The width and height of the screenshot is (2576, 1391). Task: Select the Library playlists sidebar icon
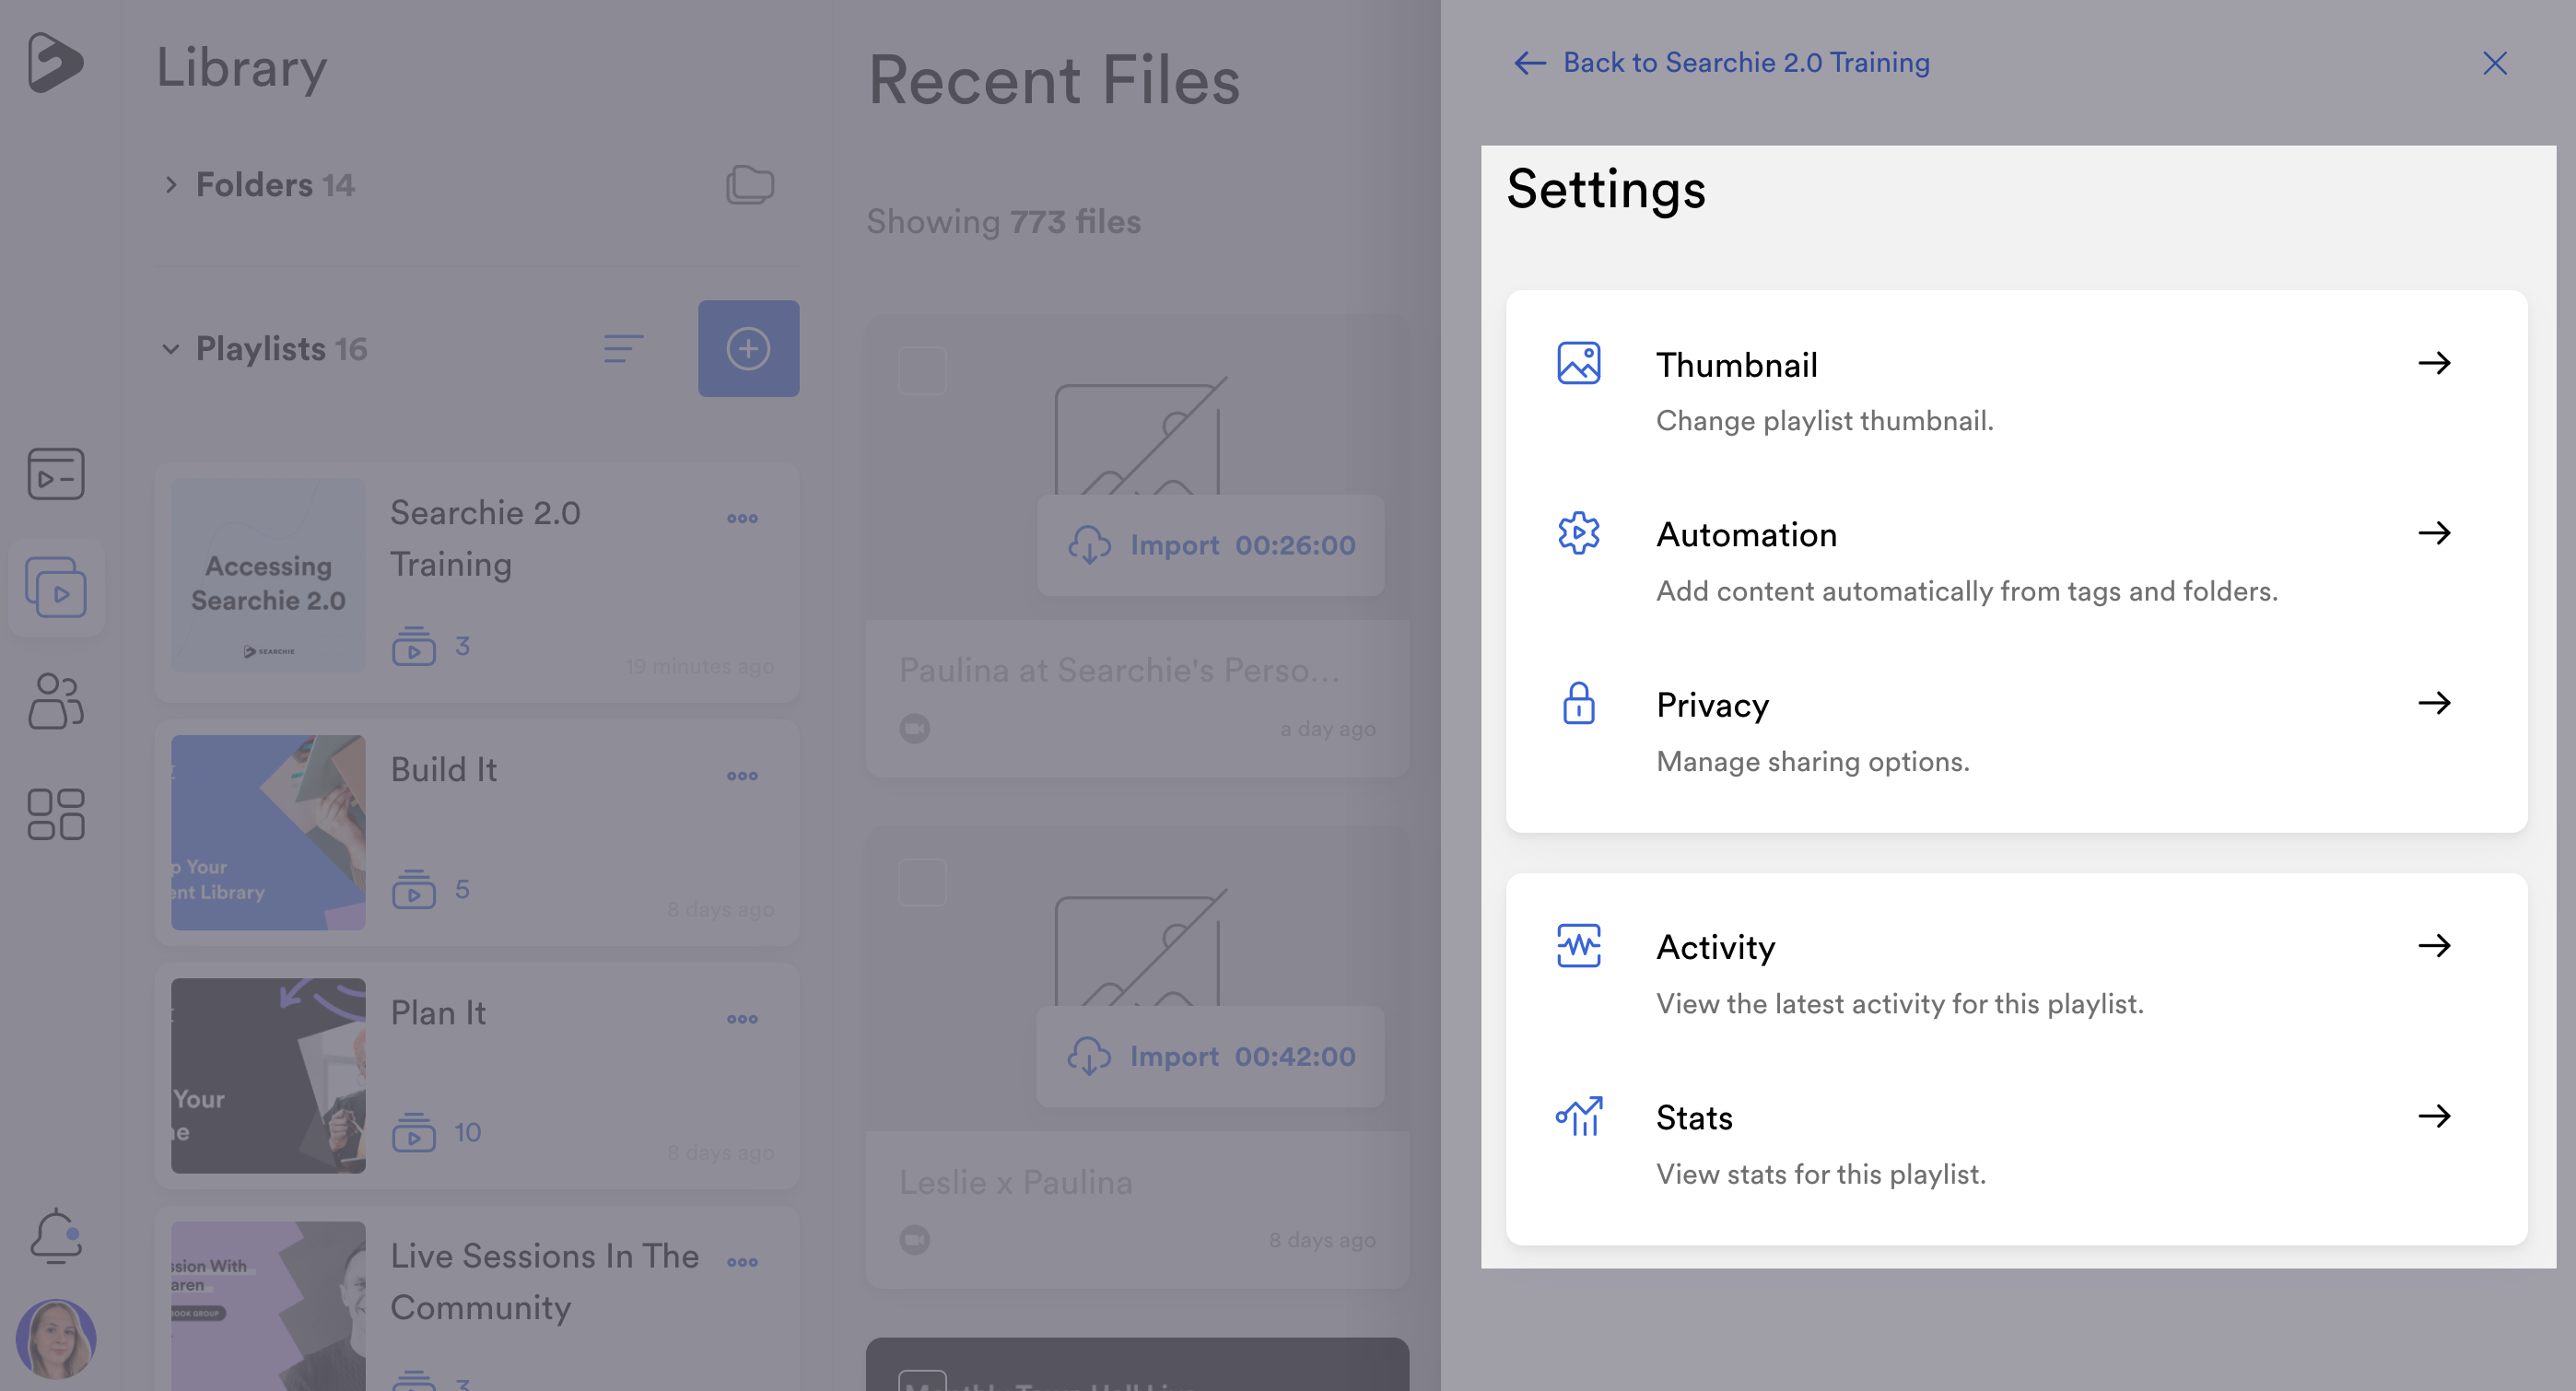[56, 587]
